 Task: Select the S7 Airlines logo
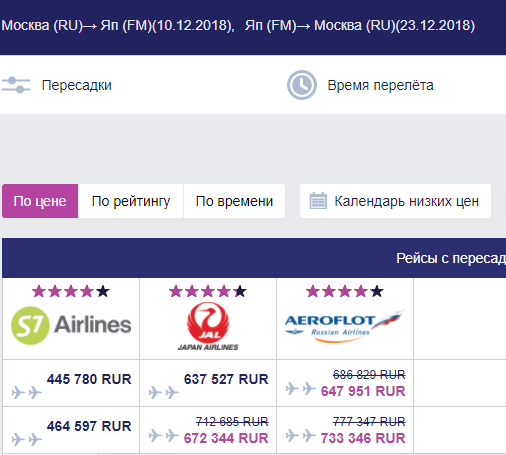pos(71,325)
